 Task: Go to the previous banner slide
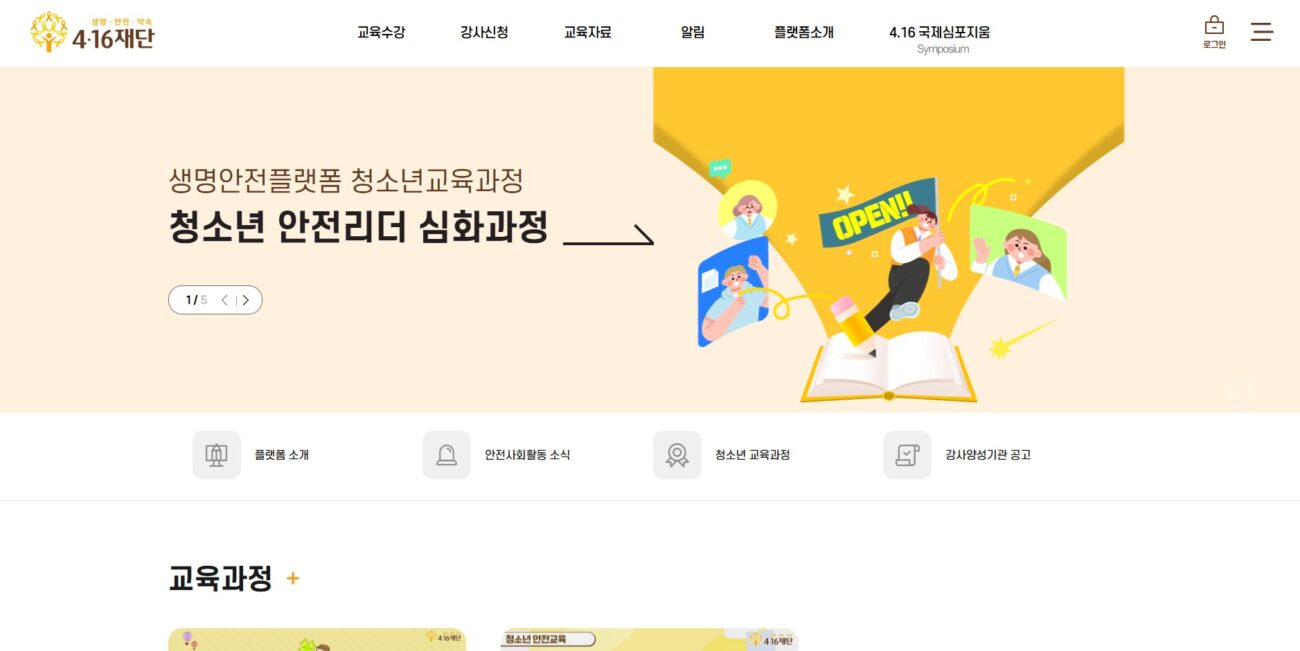coord(224,300)
